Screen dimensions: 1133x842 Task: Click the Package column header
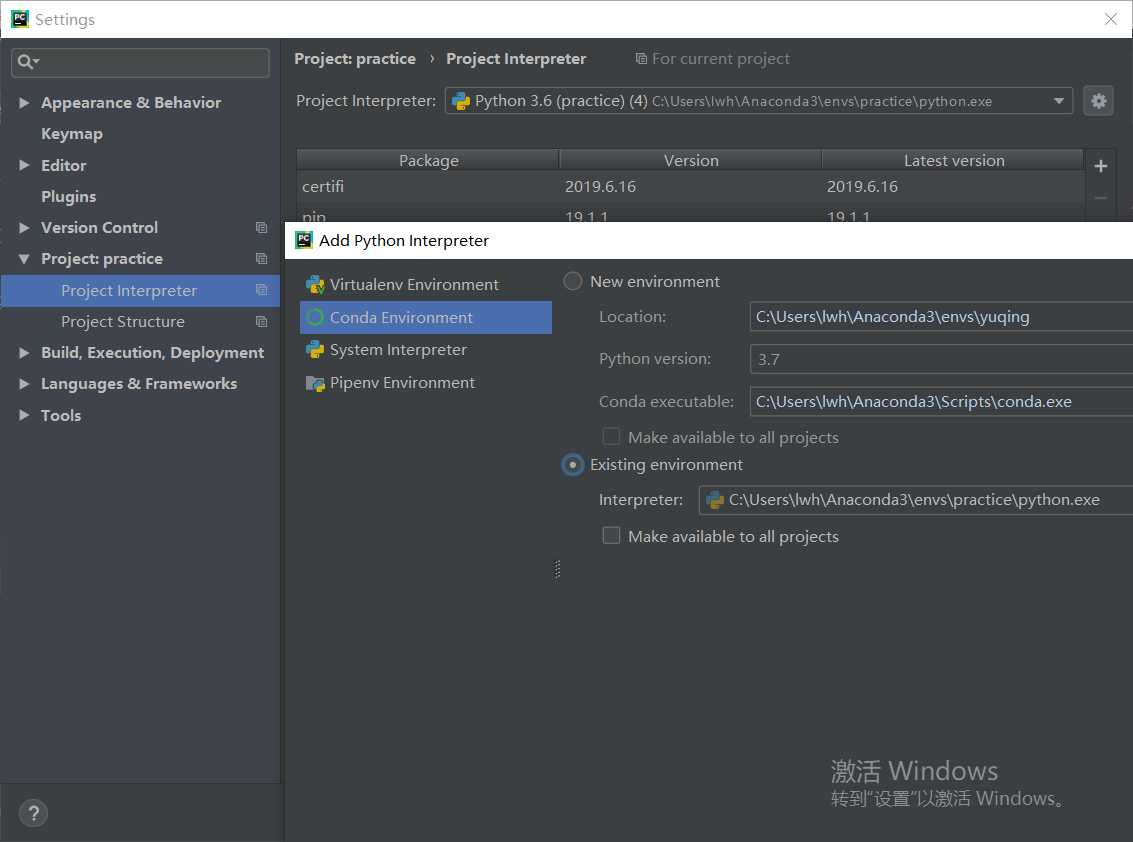tap(428, 160)
